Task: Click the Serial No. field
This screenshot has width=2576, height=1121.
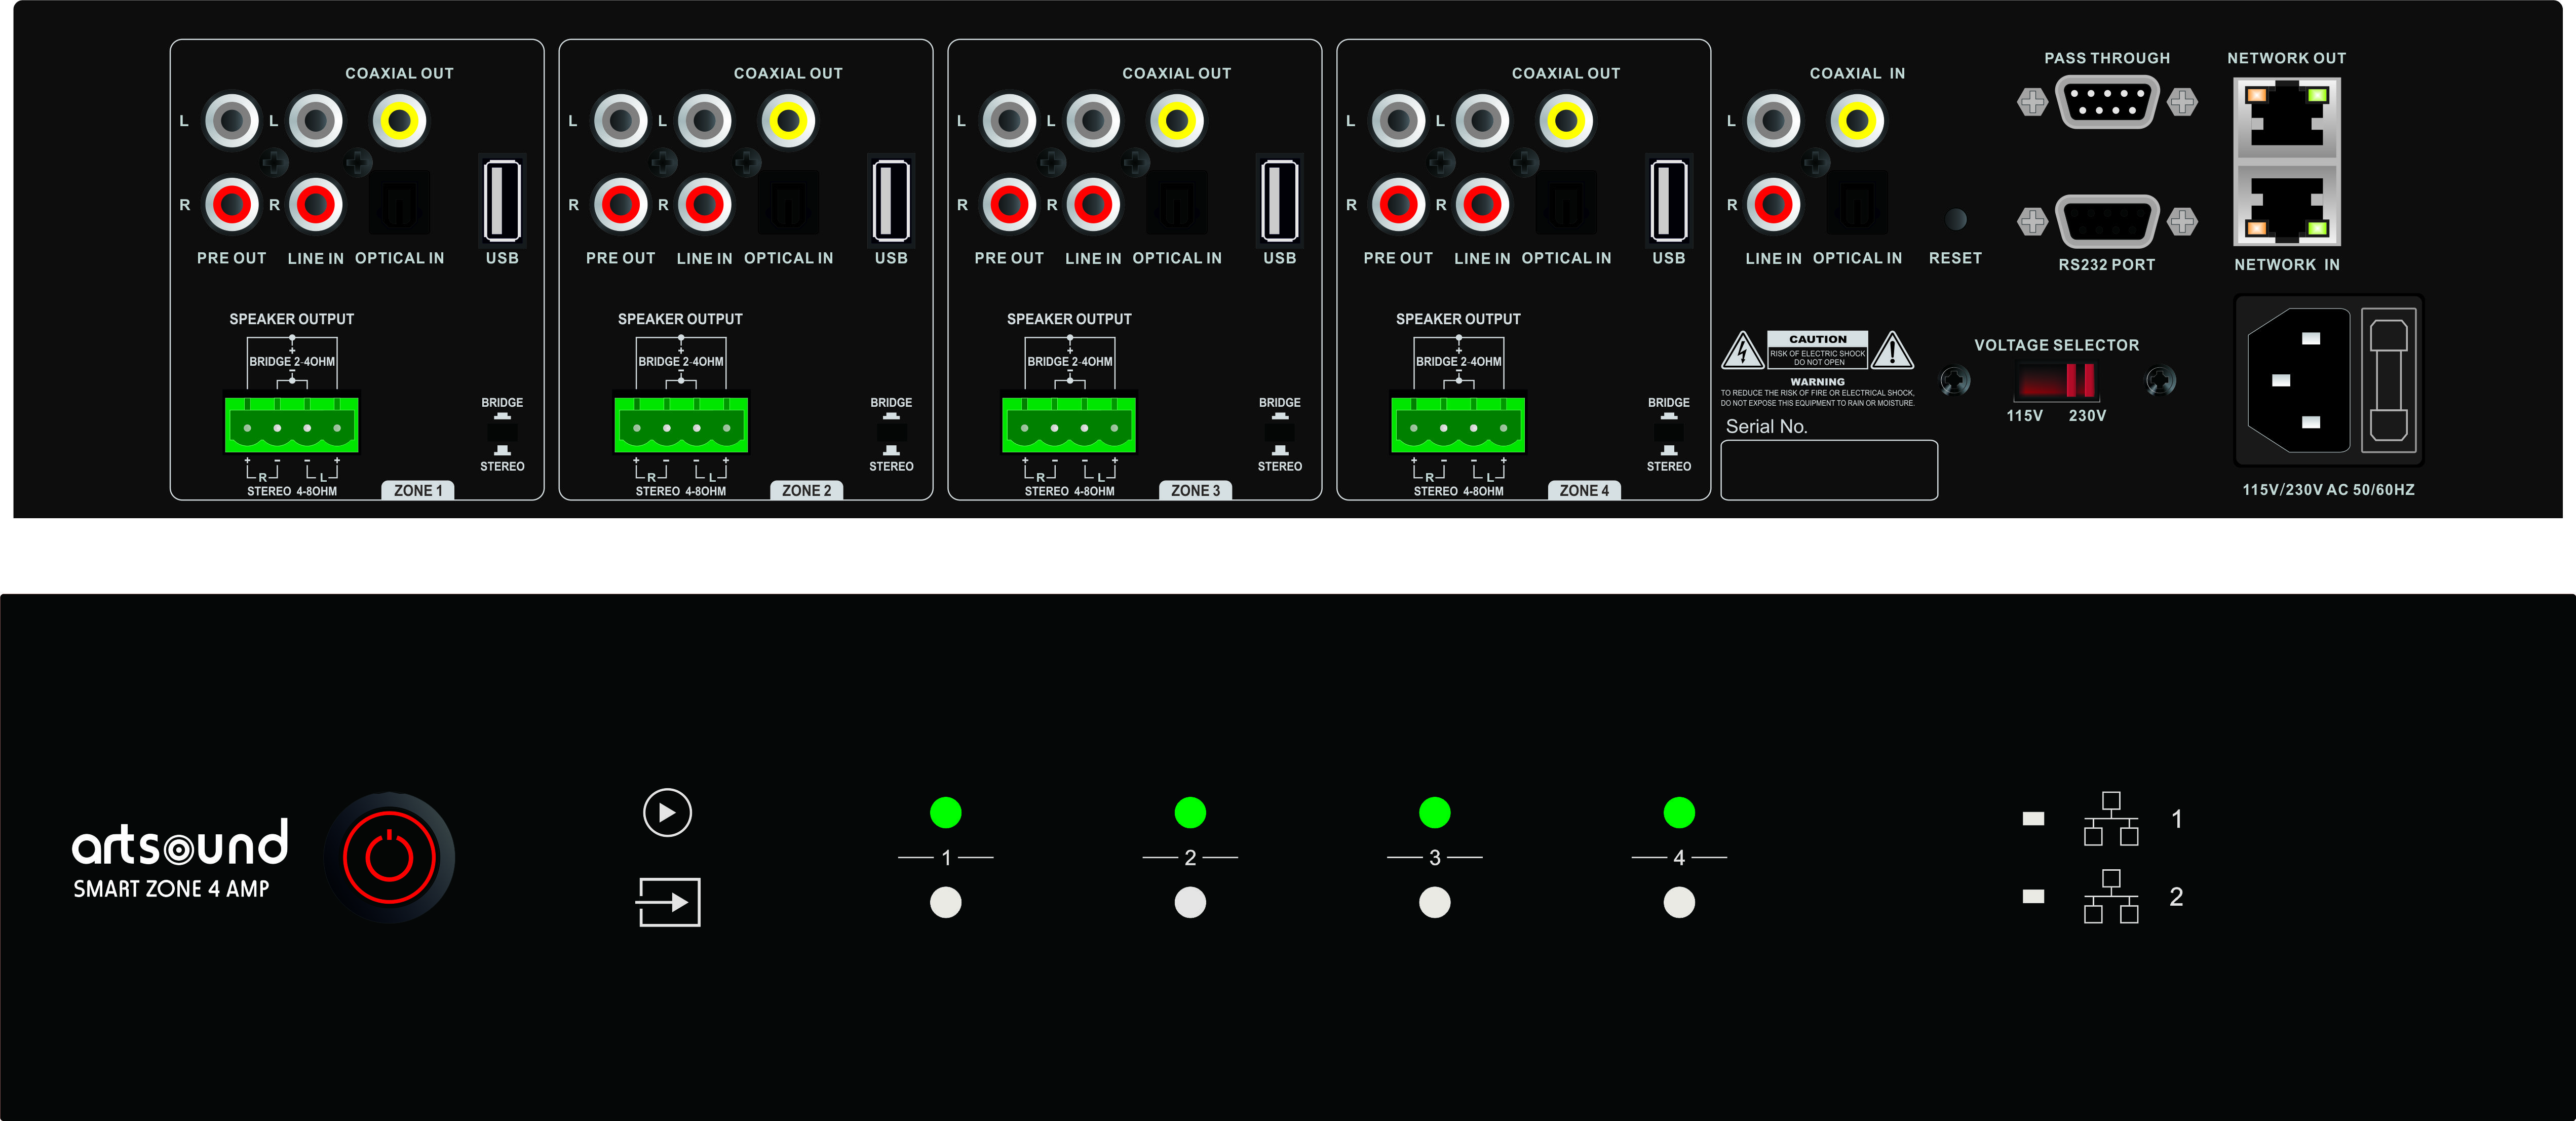Action: (1830, 469)
